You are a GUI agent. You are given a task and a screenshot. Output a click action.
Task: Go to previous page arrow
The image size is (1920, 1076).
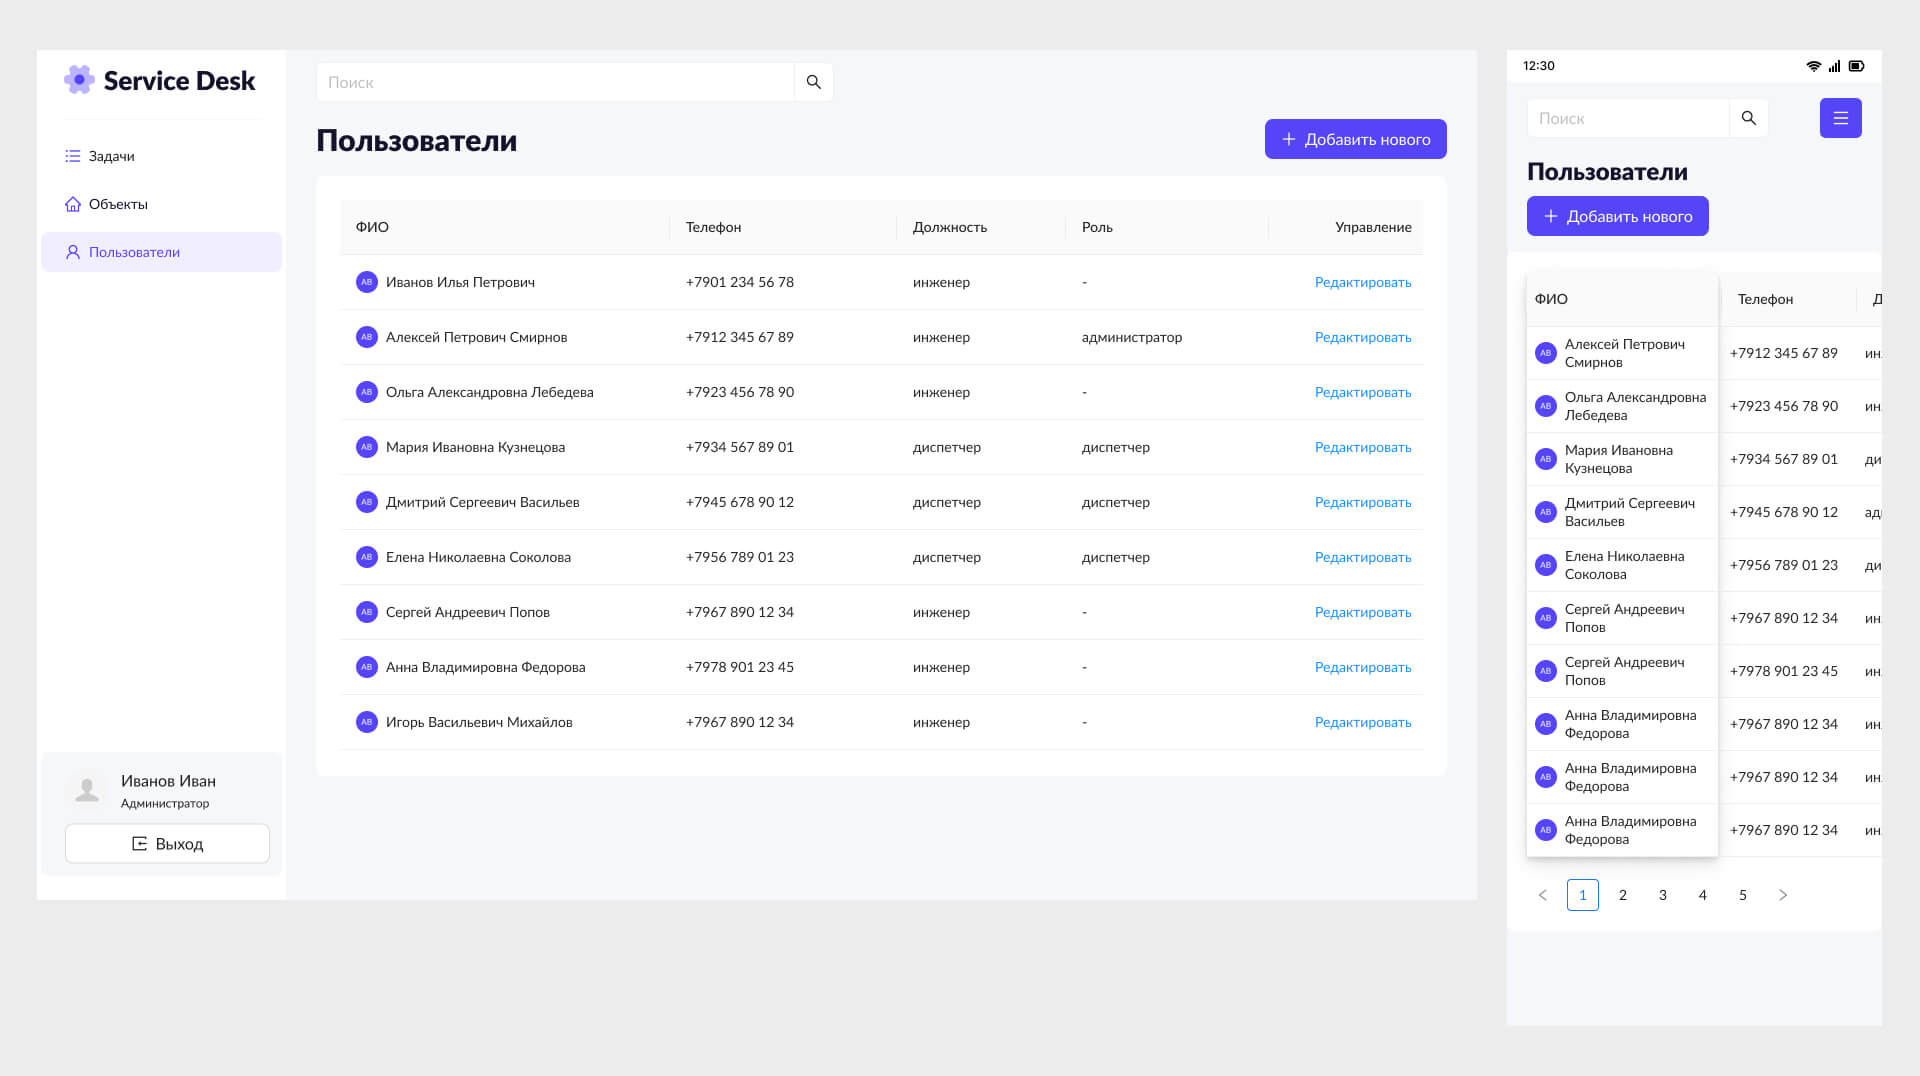click(1542, 895)
